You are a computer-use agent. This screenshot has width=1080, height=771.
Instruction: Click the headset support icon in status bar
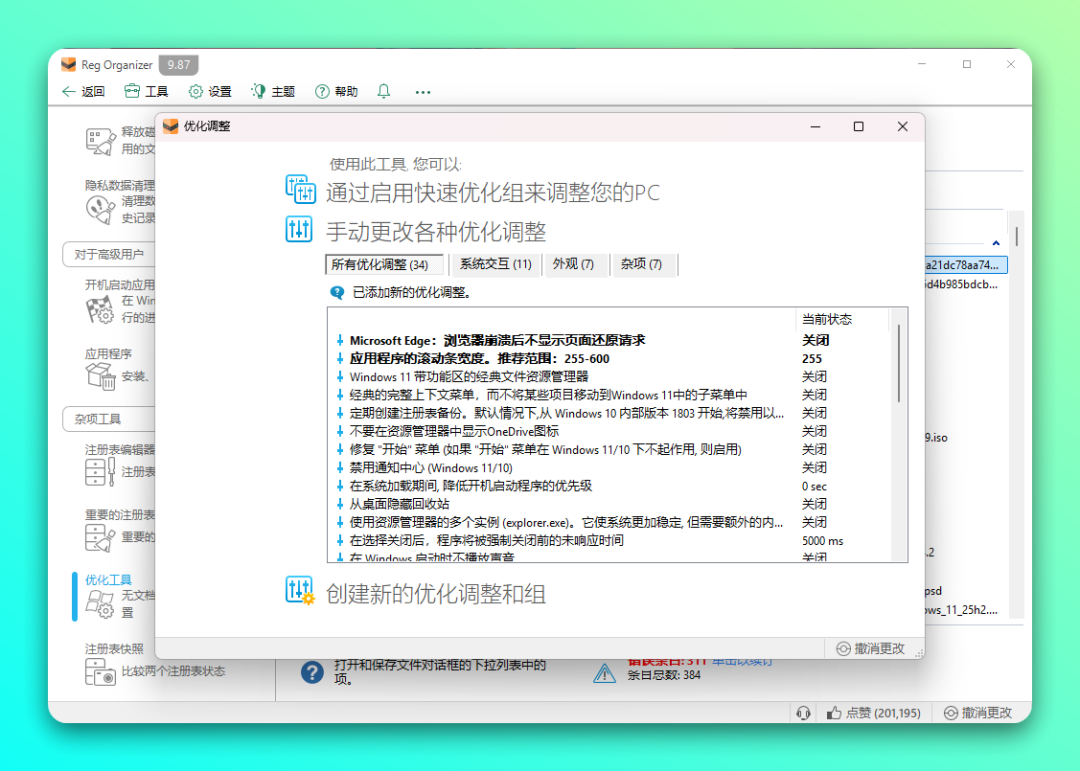(x=802, y=712)
